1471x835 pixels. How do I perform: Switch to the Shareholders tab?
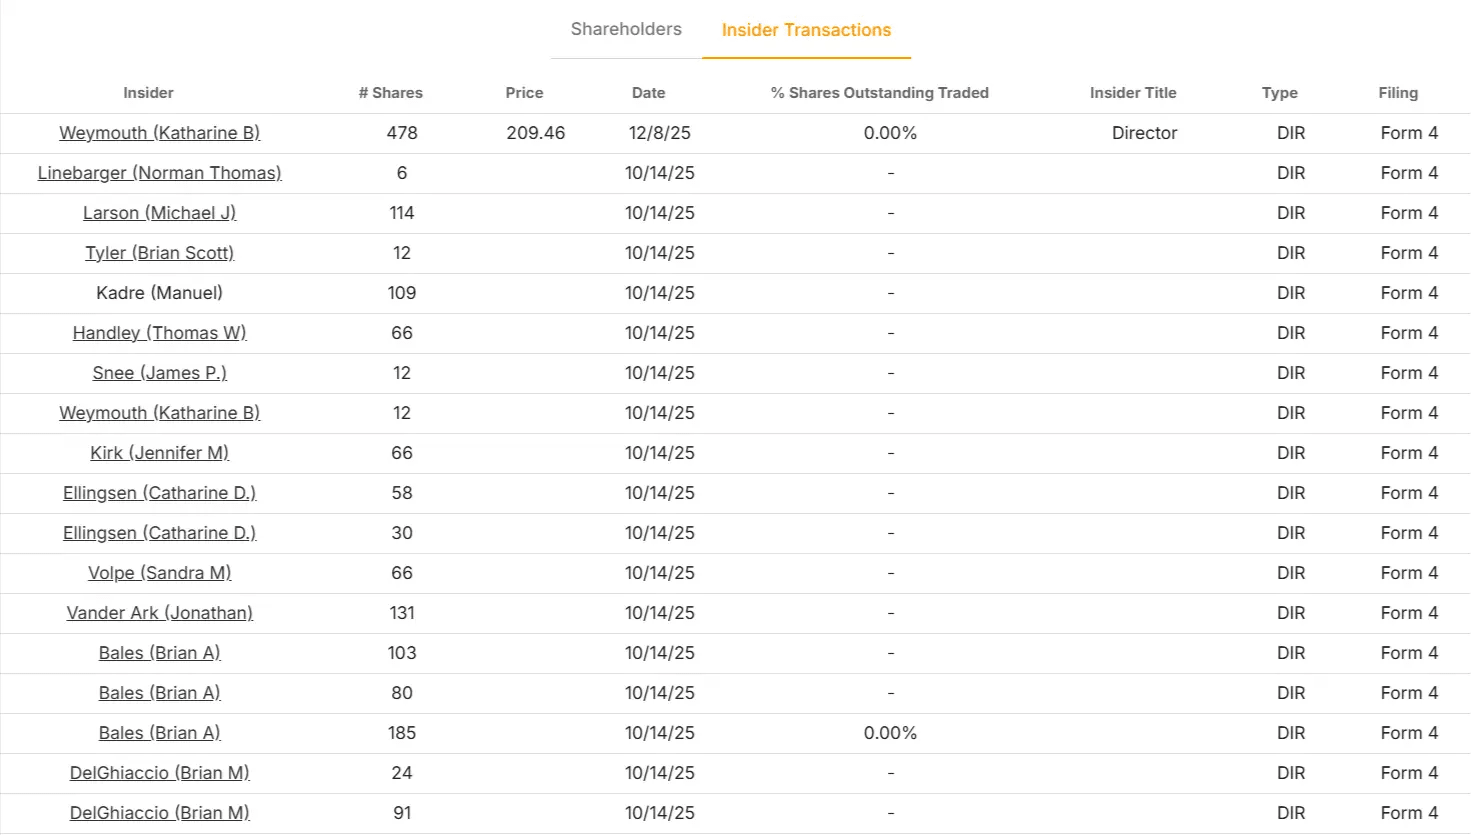pos(626,30)
